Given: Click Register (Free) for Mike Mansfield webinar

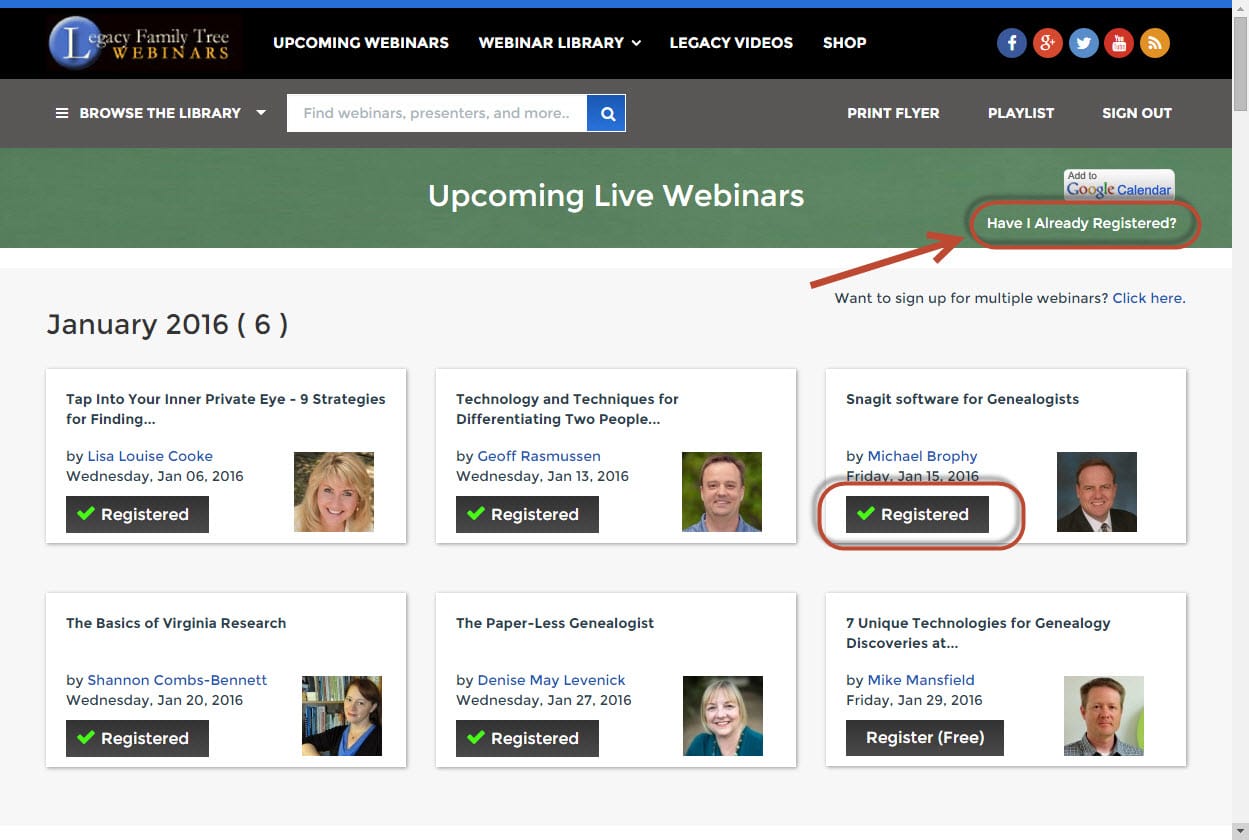Looking at the screenshot, I should (925, 738).
